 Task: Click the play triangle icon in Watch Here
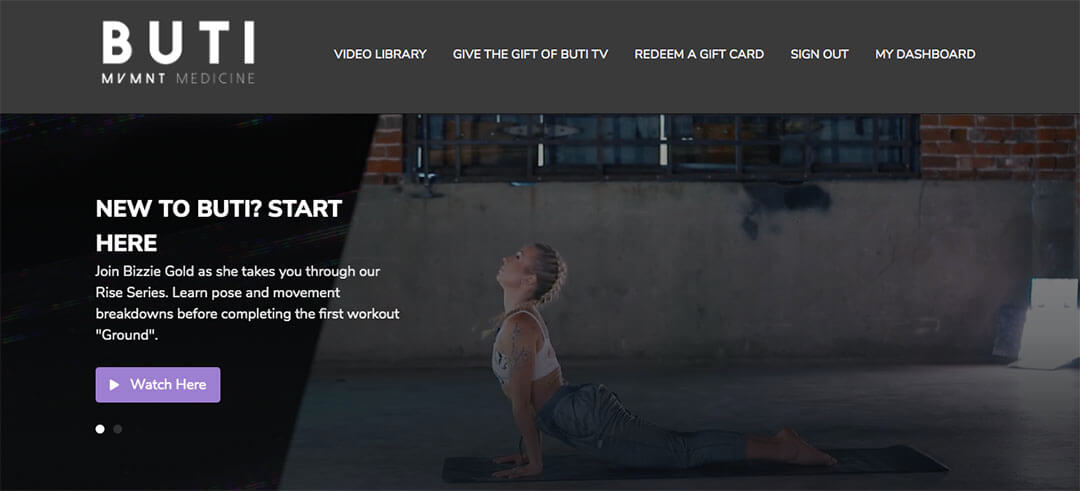point(114,385)
